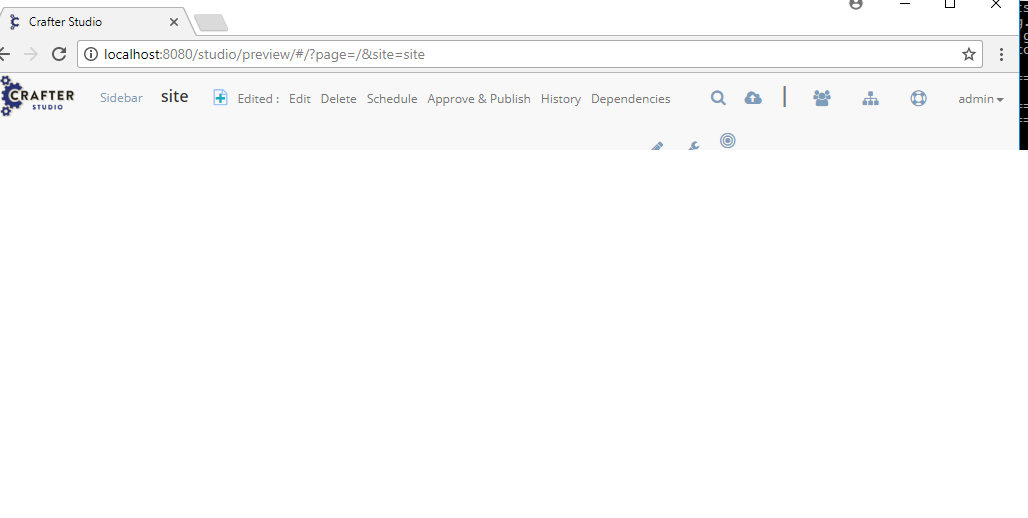Open the Schedule option
This screenshot has height=518, width=1028.
(x=392, y=99)
